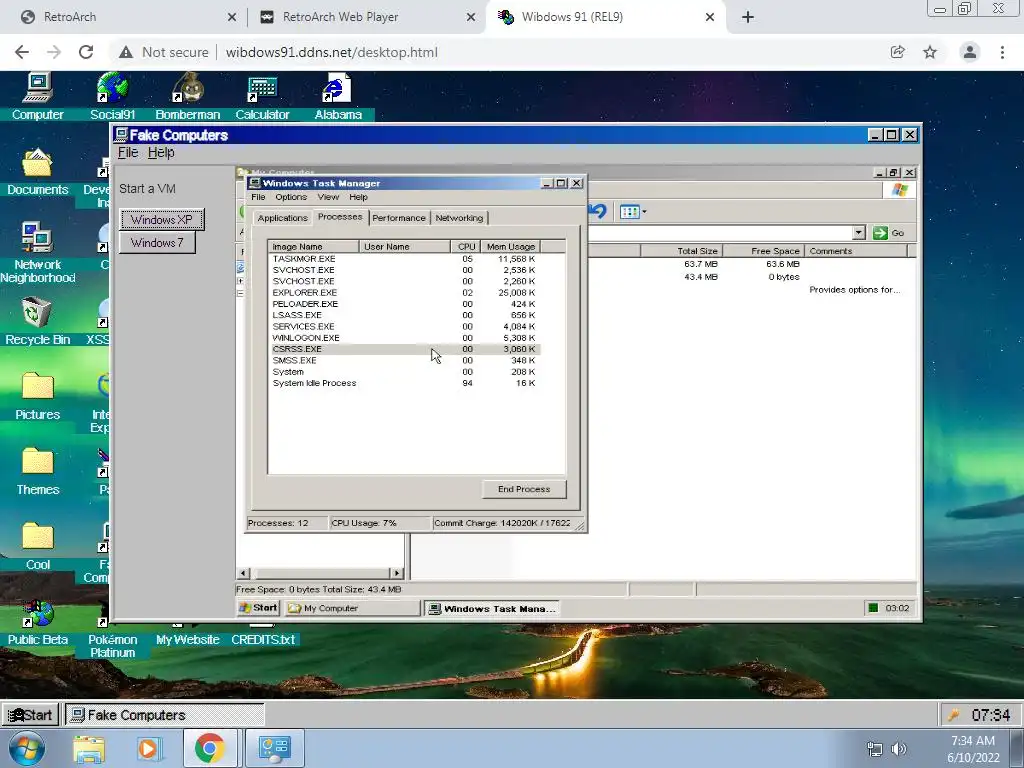This screenshot has height=768, width=1024.
Task: Click the right scroll arrow in folder pane
Action: [396, 573]
